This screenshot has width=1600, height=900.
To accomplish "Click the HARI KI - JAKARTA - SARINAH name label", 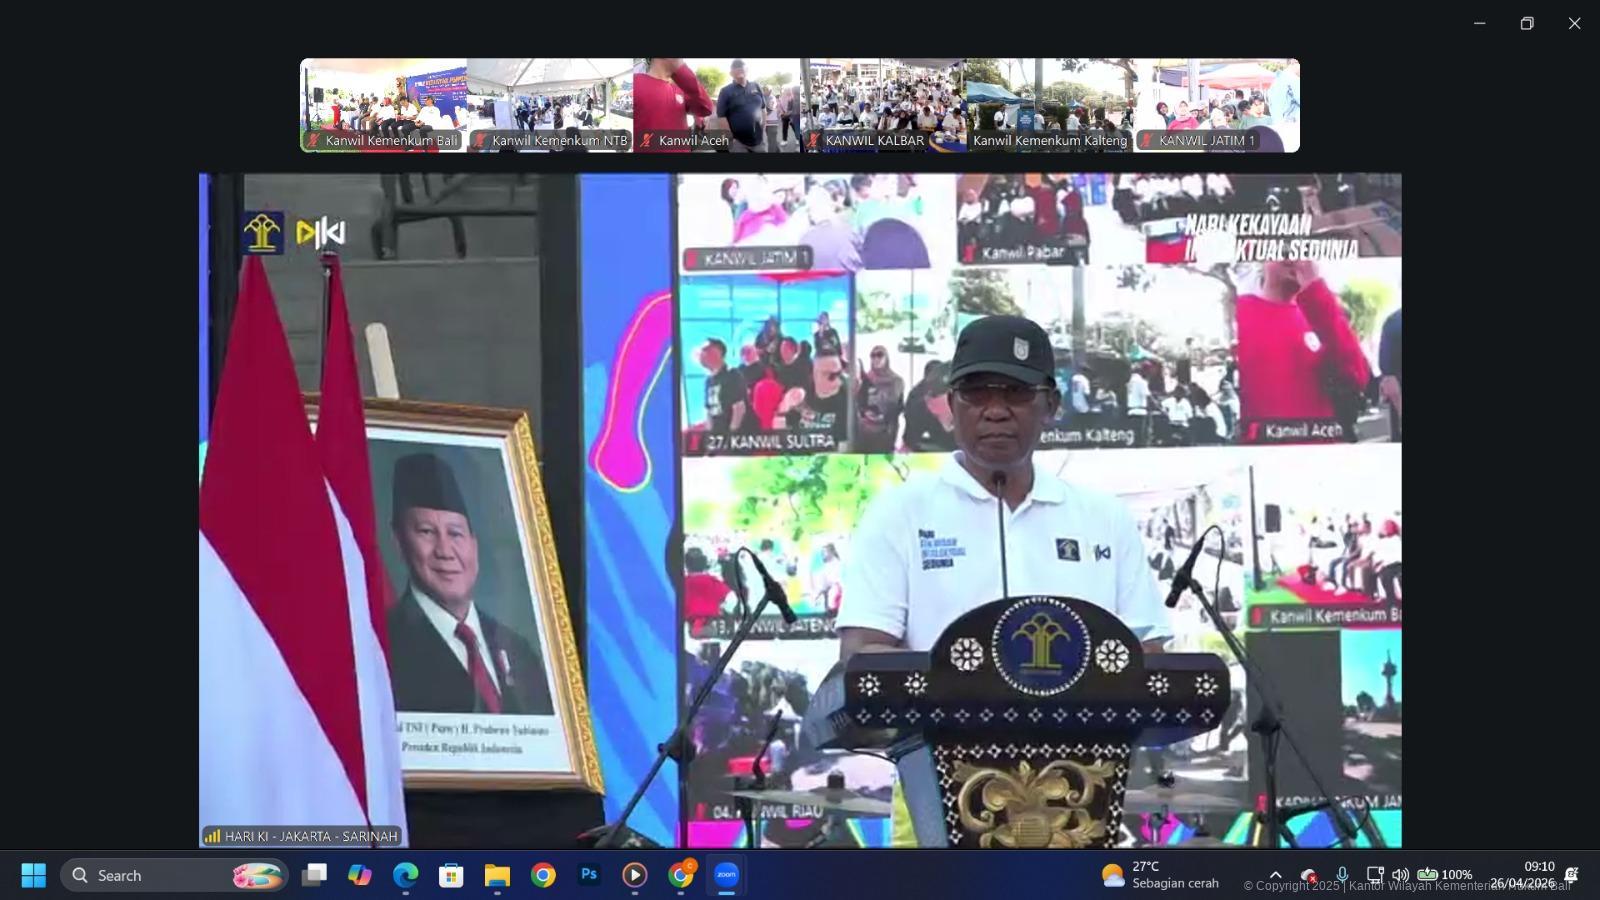I will pyautogui.click(x=302, y=836).
